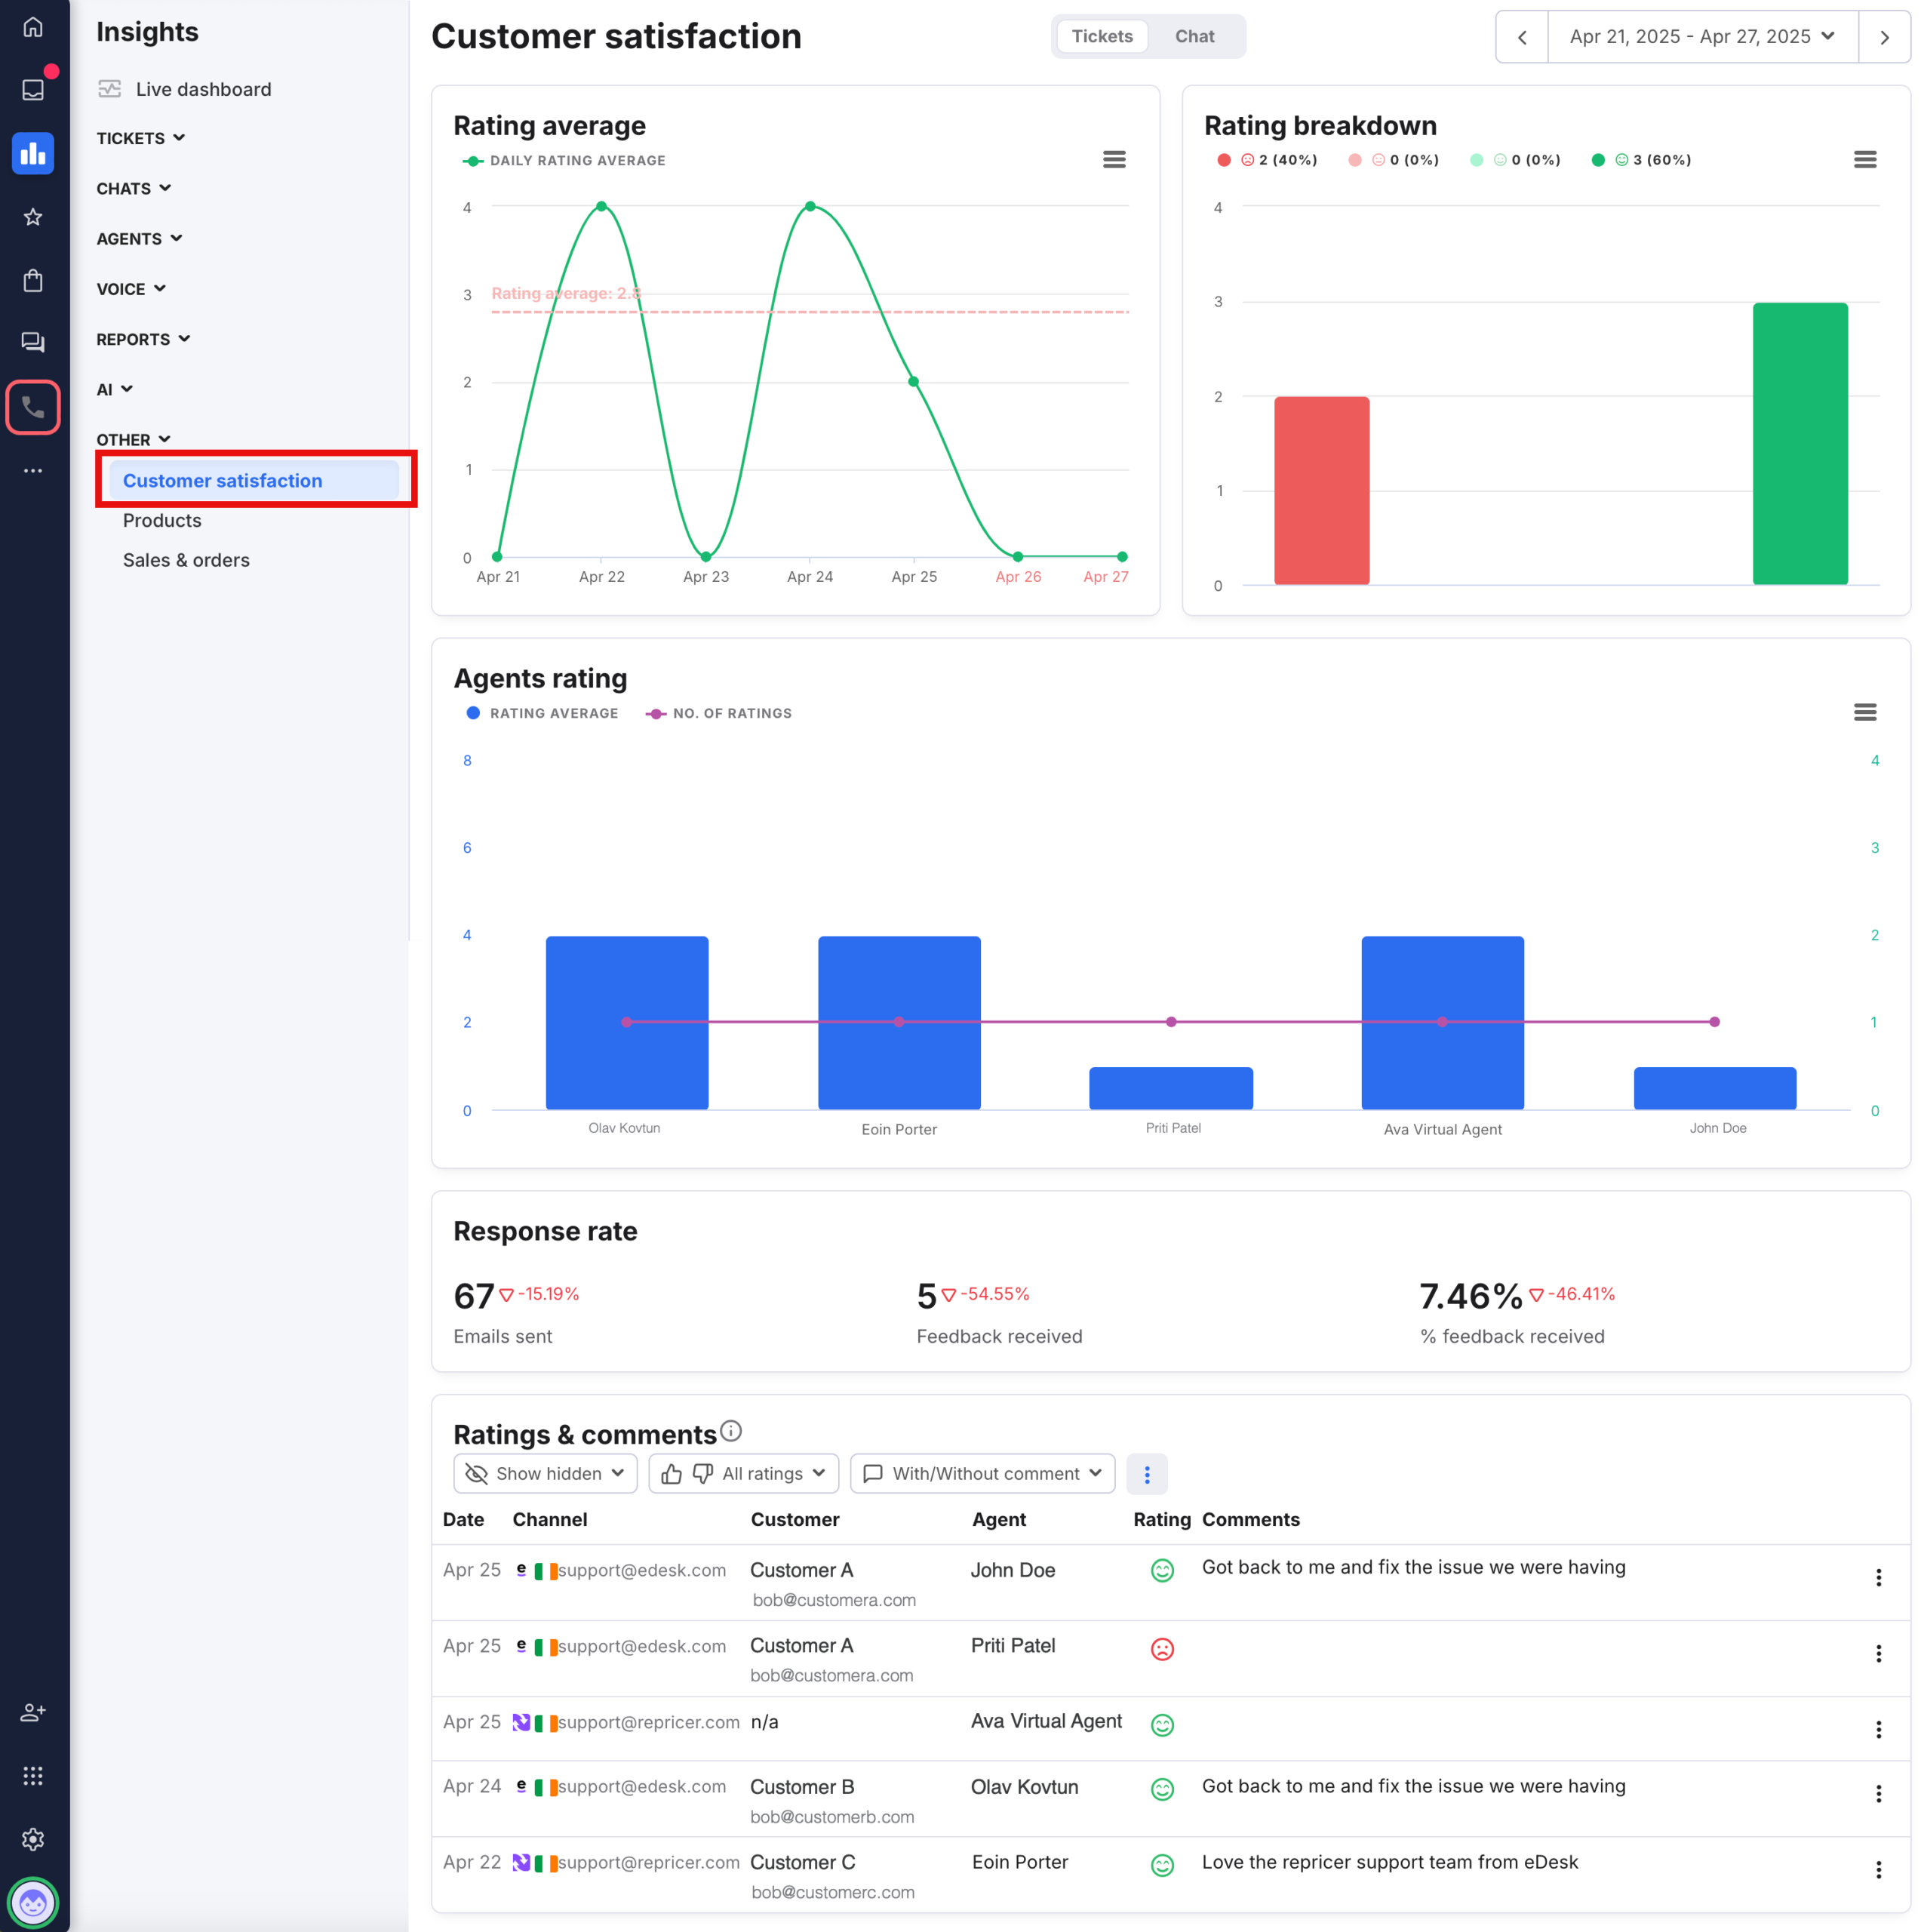Open the Rating breakdown chart menu
The width and height of the screenshot is (1921, 1932).
click(1865, 160)
